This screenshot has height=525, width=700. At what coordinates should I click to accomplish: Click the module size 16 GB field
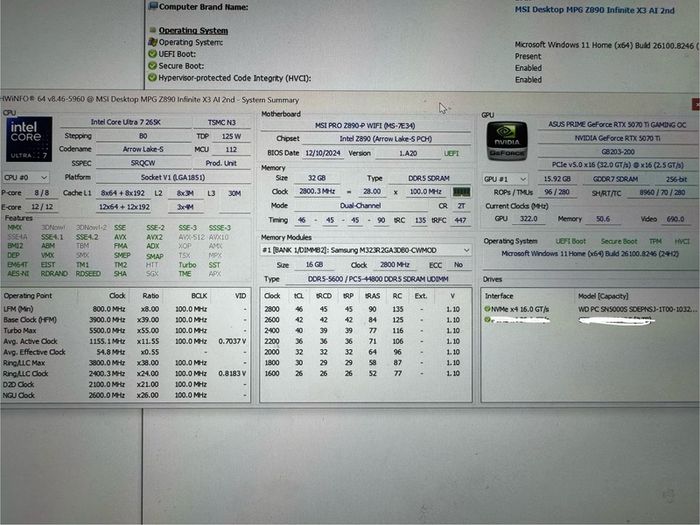click(x=314, y=265)
